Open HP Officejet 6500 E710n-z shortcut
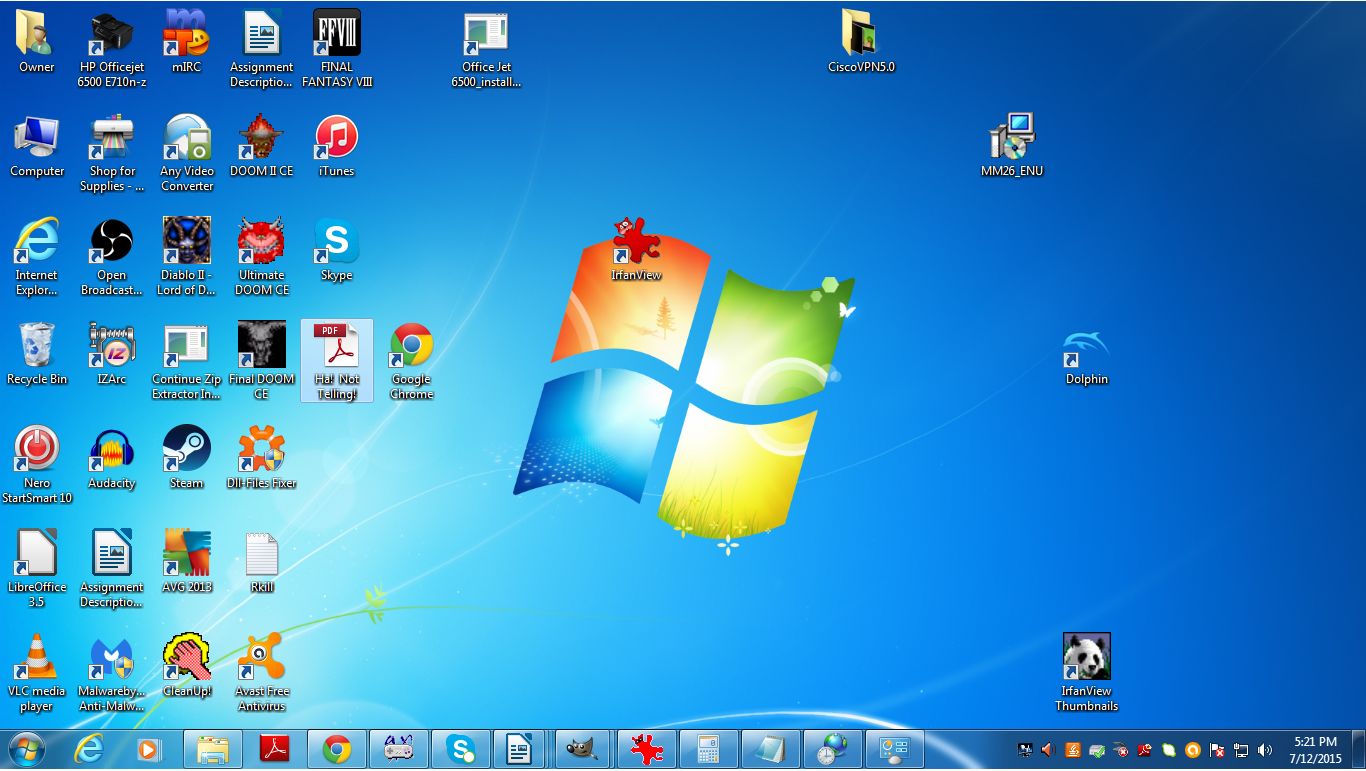This screenshot has height=771, width=1366. click(112, 49)
